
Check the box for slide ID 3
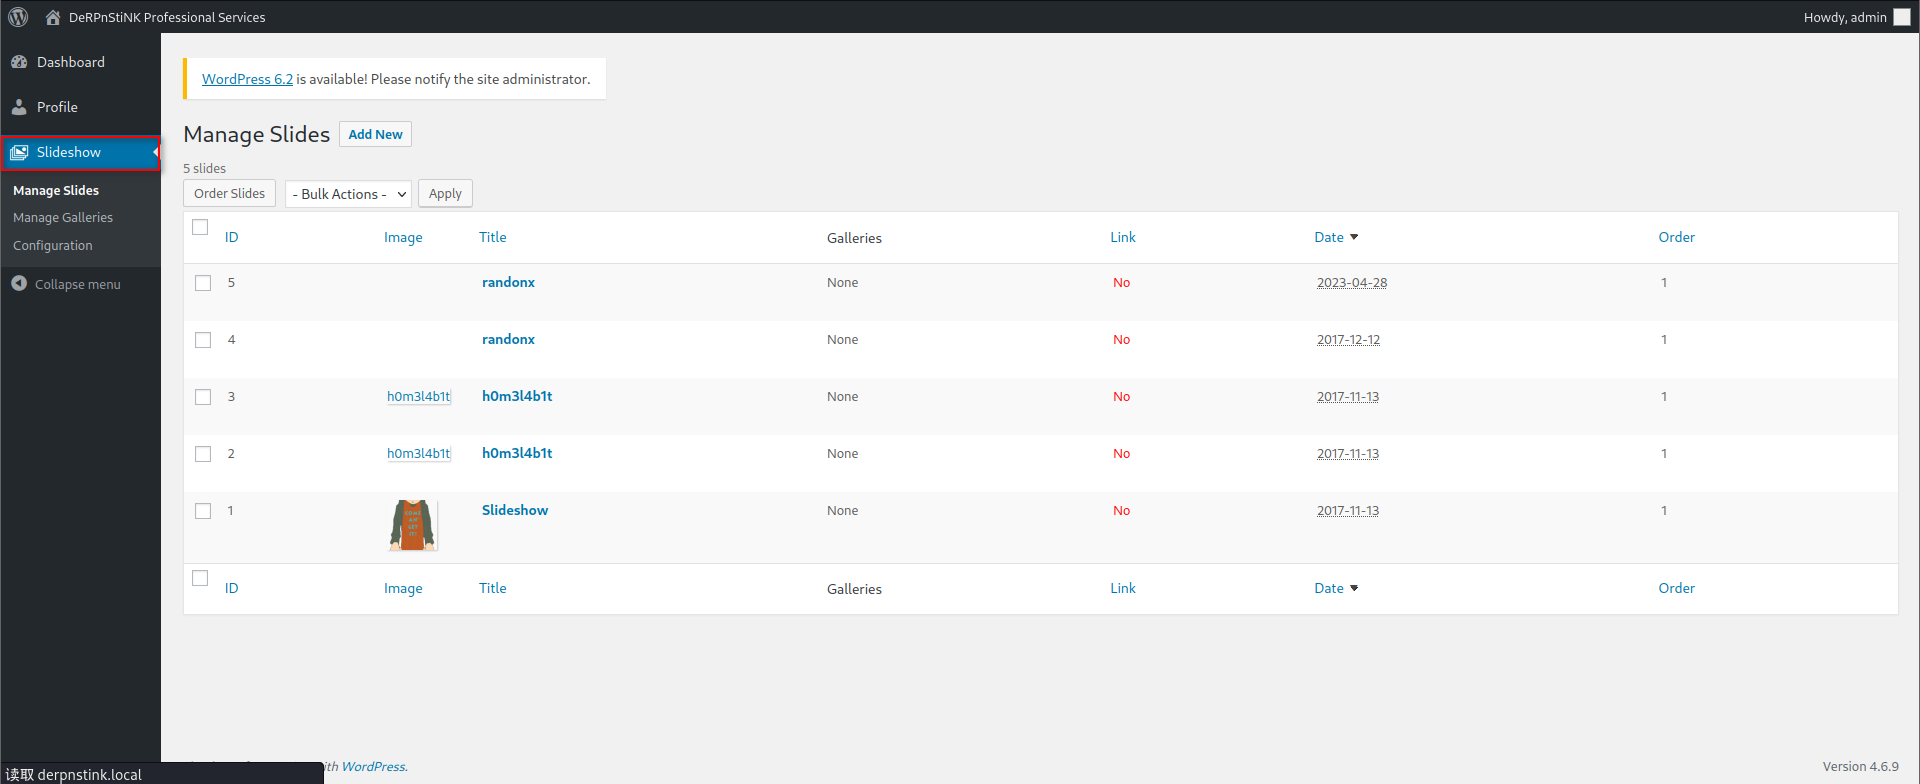(203, 397)
